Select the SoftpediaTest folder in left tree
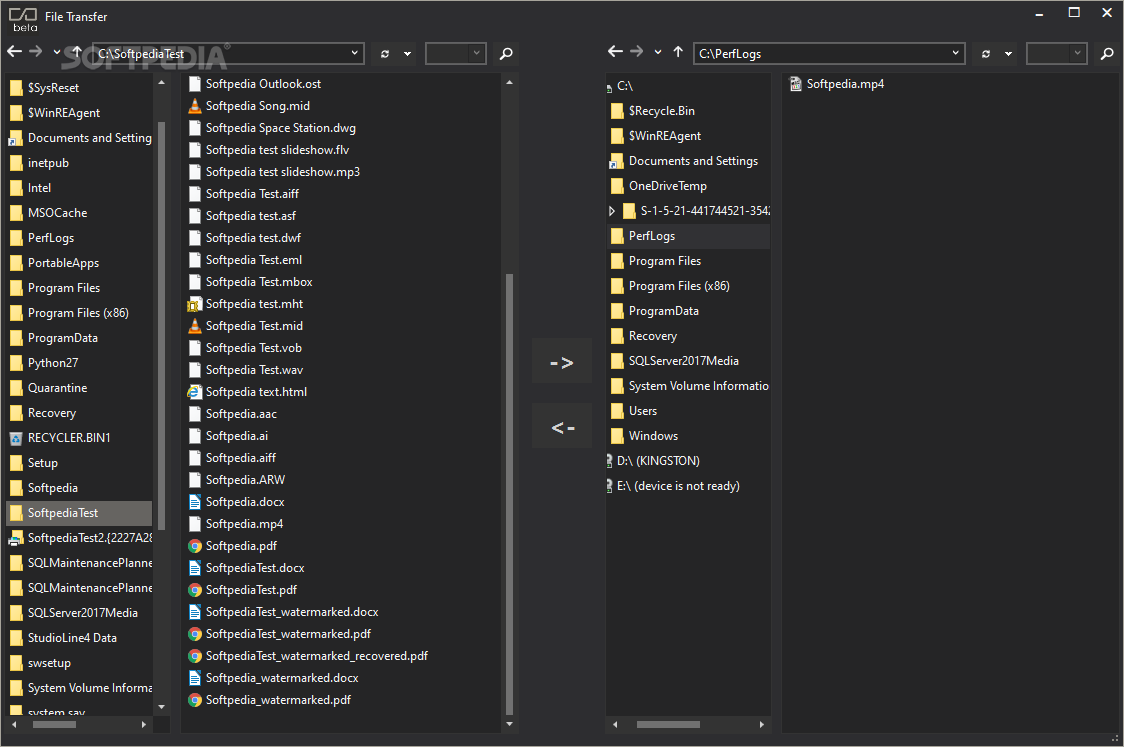 coord(79,513)
